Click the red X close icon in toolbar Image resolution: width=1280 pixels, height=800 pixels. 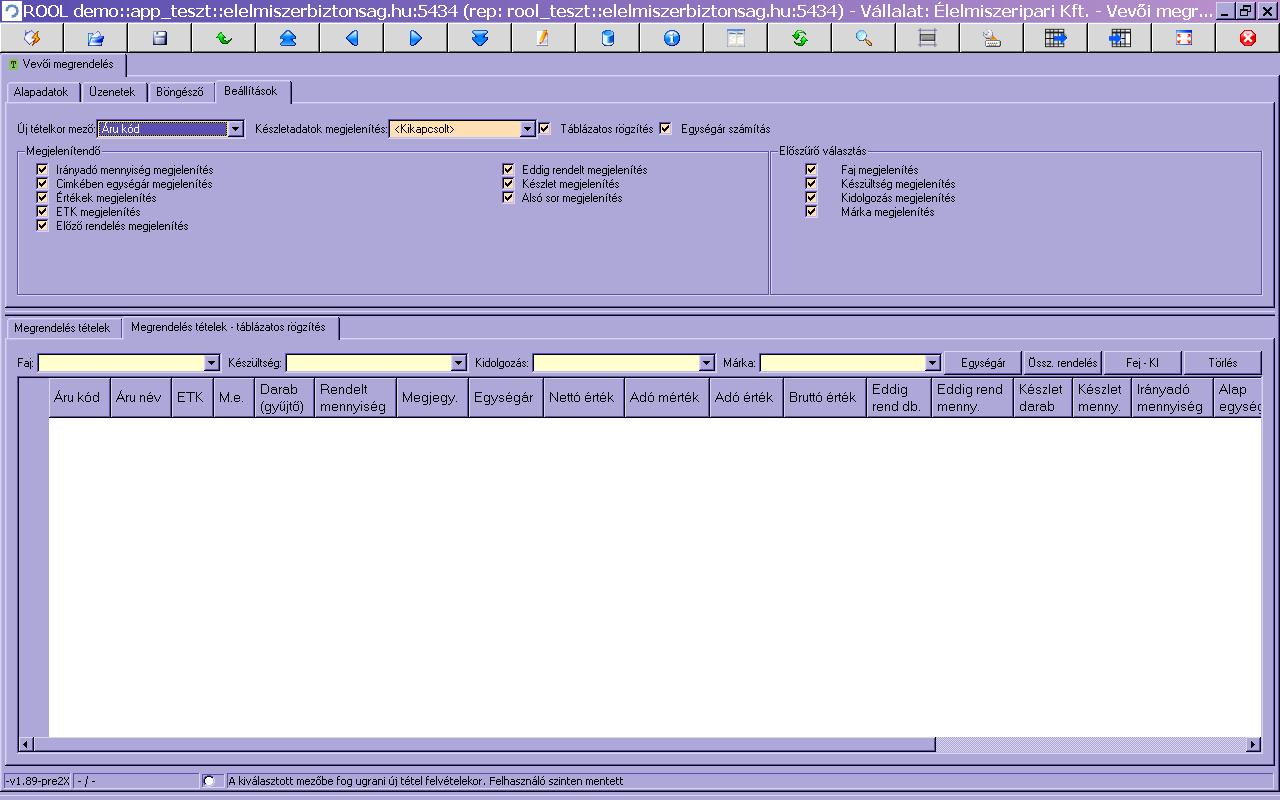click(1247, 38)
